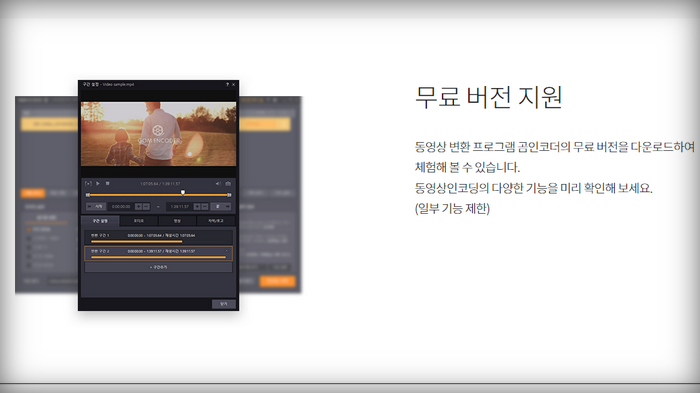700x393 pixels.
Task: Click the line 동영상인코딩의 다양한 기능을 미리 확인해 보세요.
Action: click(x=534, y=188)
